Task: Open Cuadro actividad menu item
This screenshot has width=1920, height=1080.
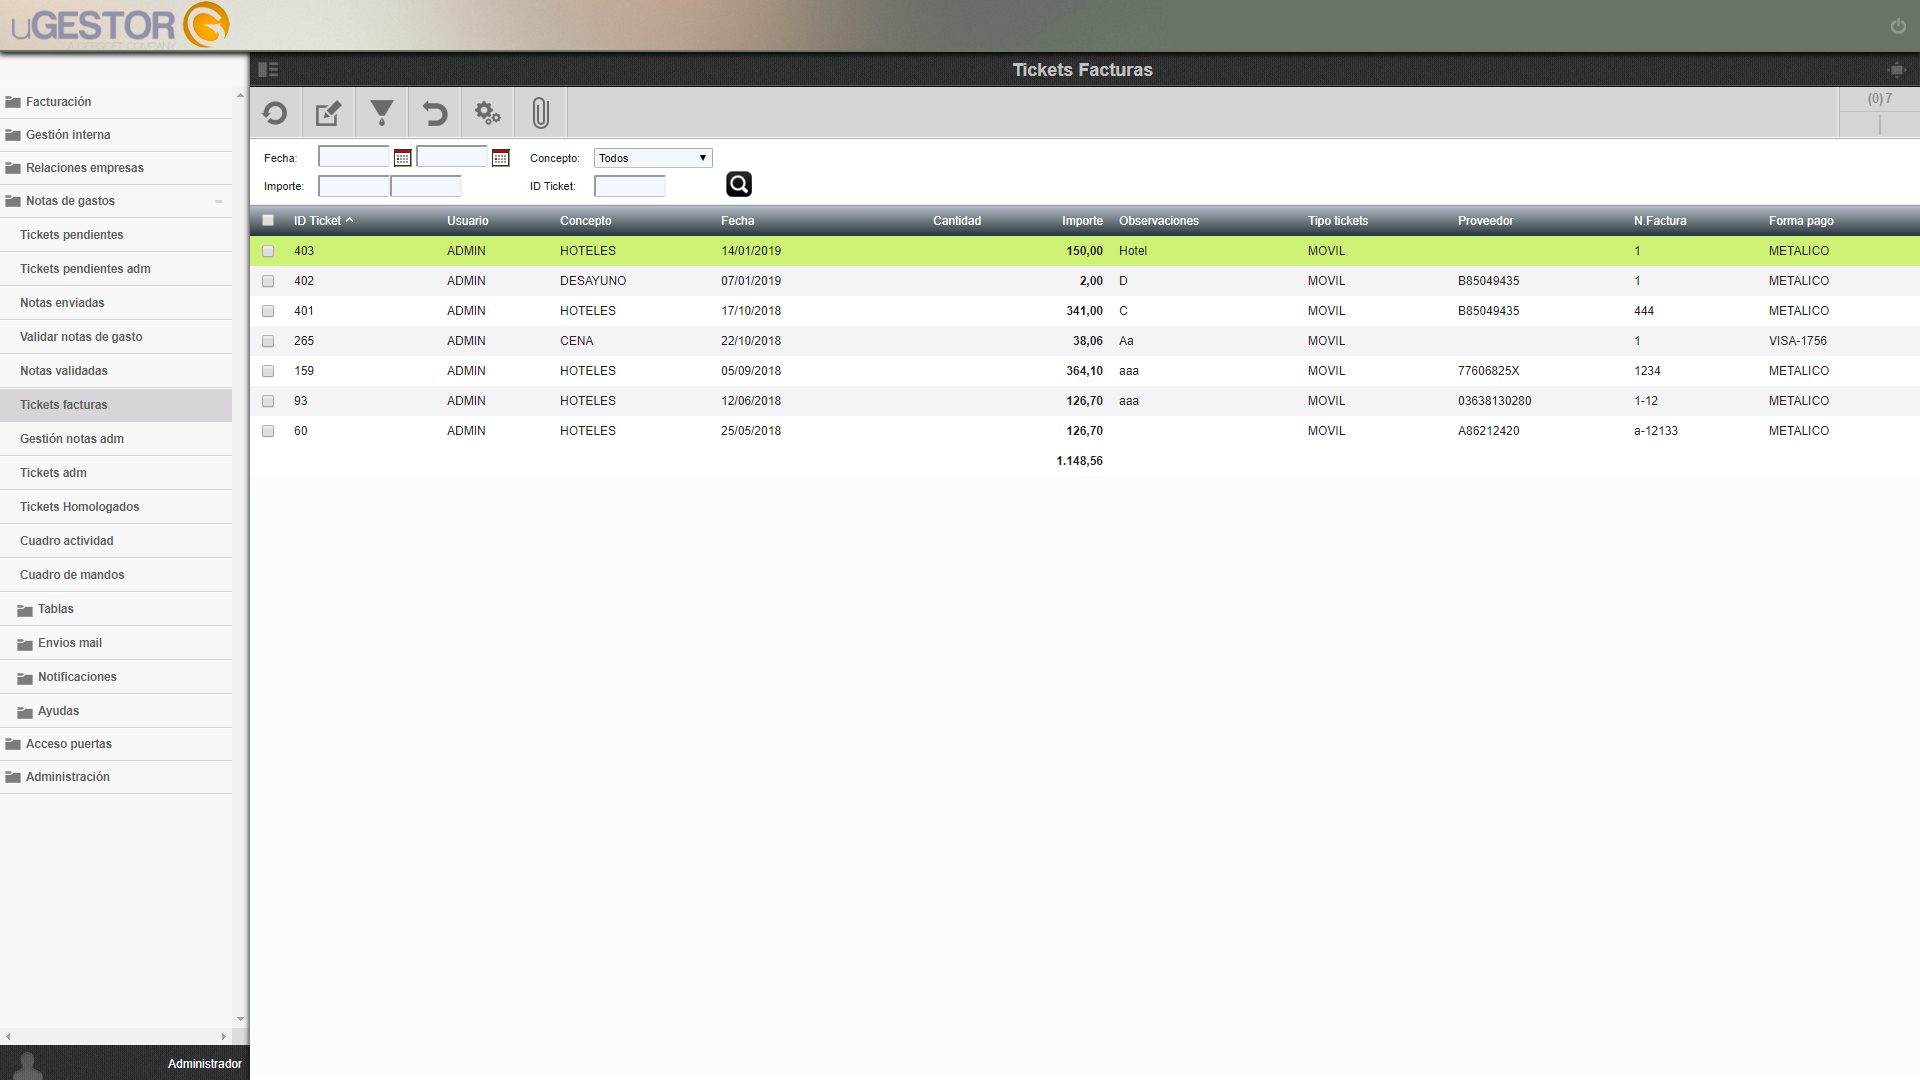Action: point(116,541)
